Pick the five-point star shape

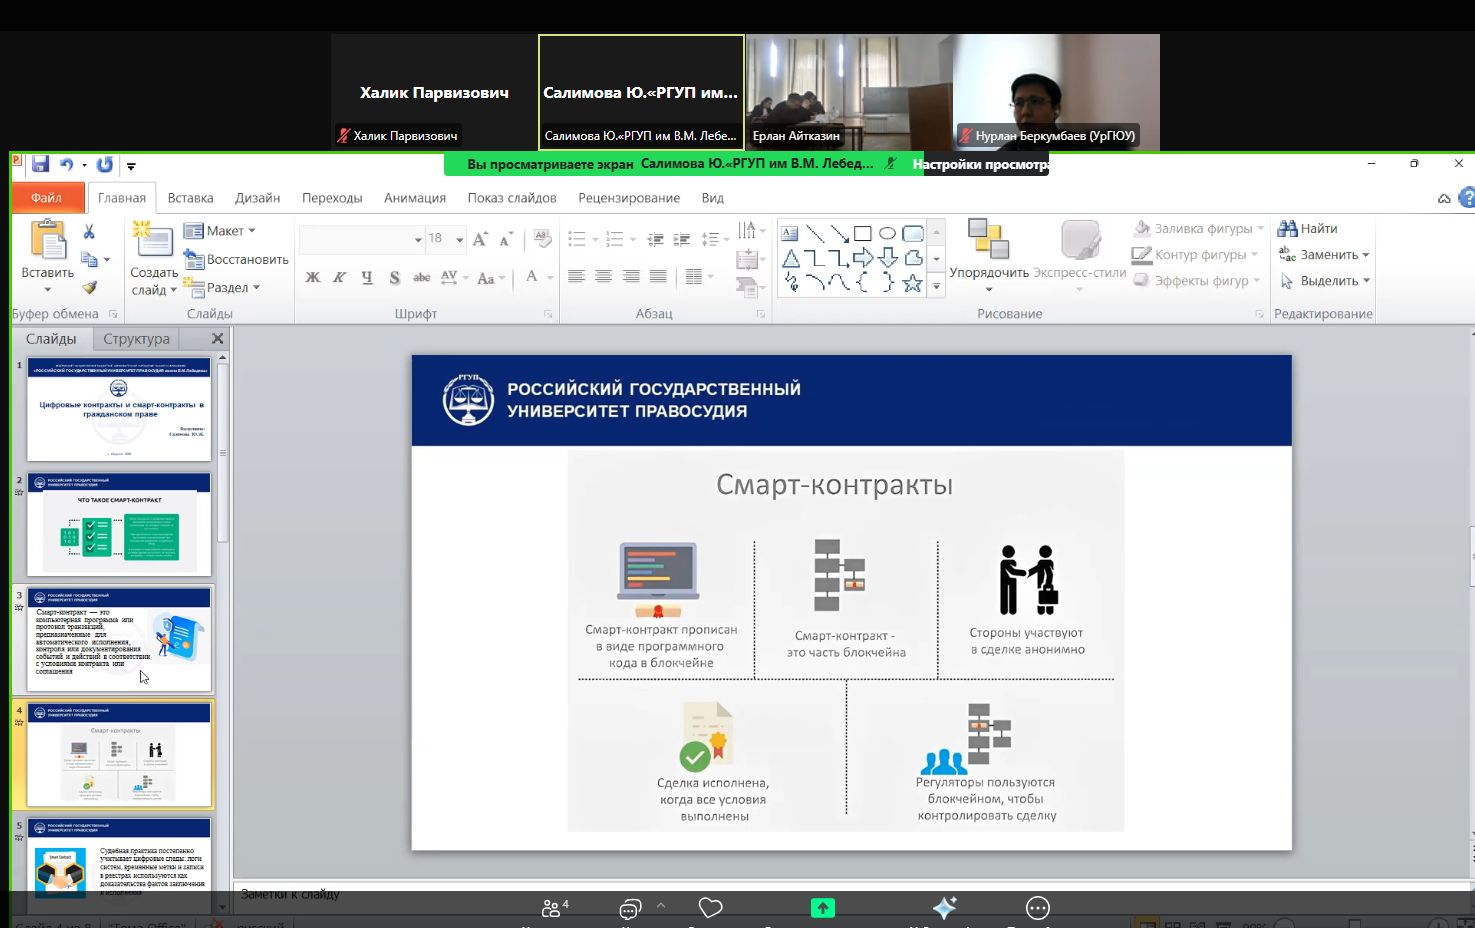[912, 284]
